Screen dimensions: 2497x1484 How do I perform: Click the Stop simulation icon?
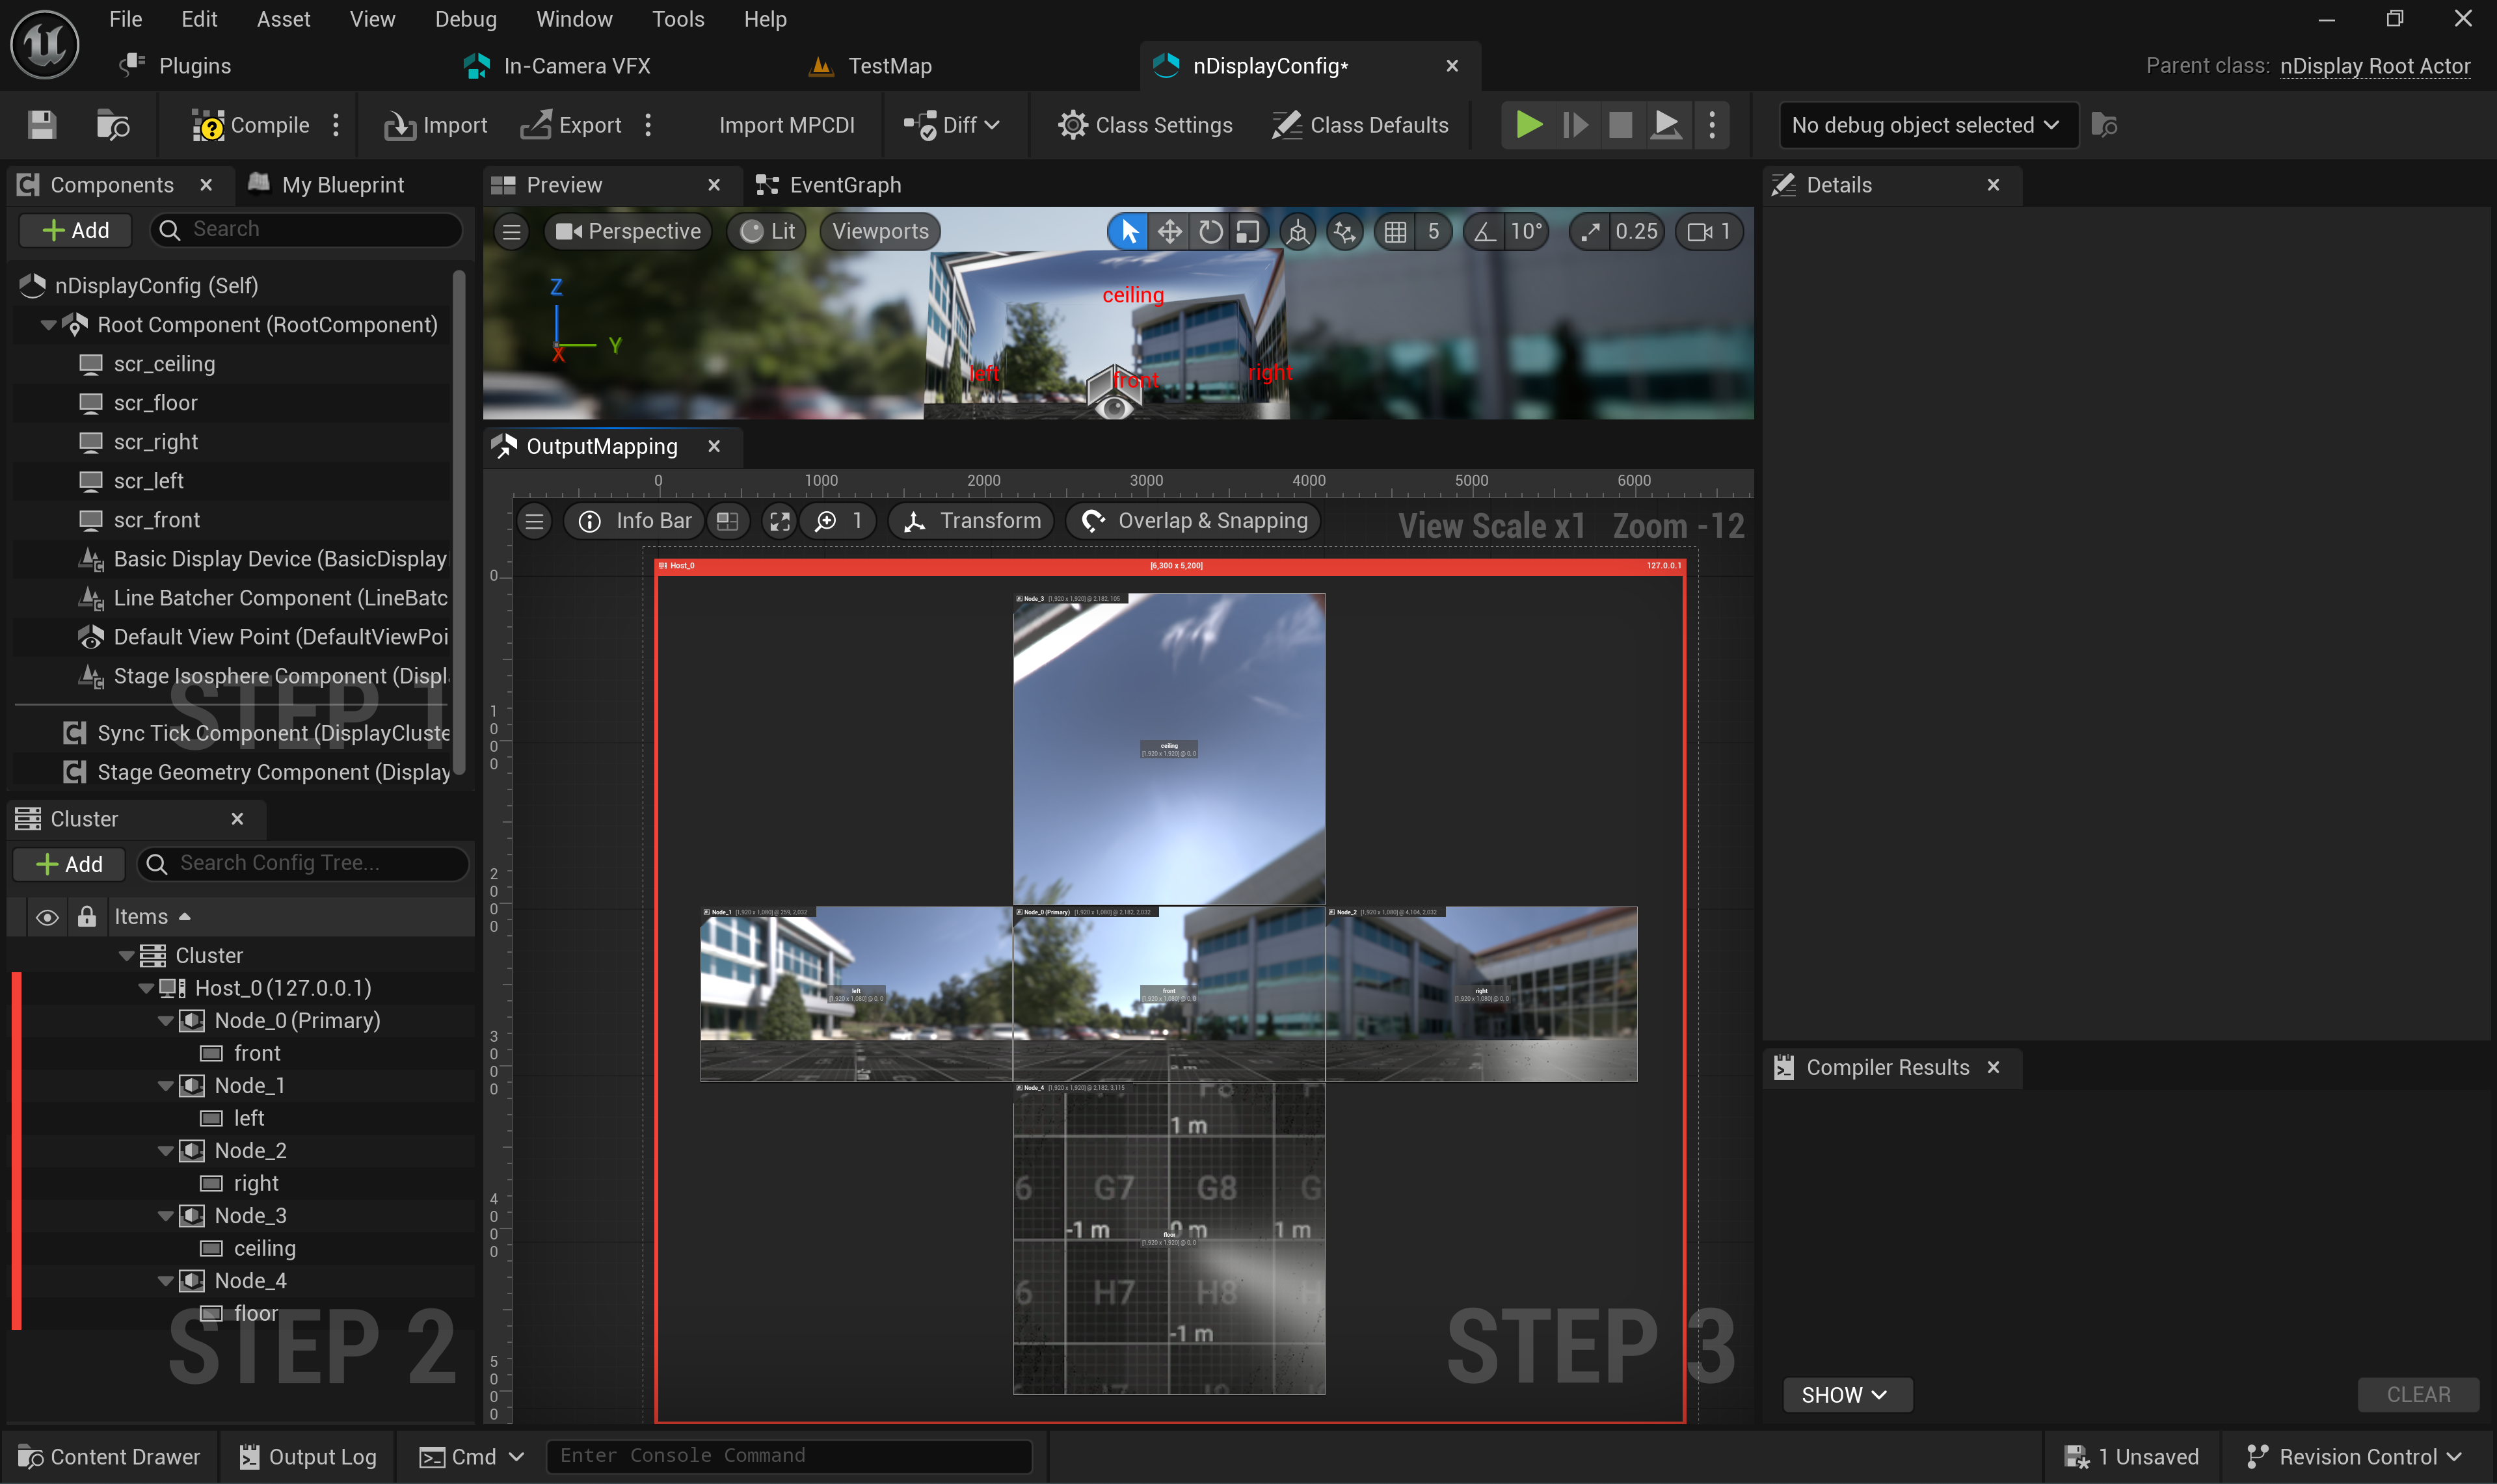click(1620, 125)
